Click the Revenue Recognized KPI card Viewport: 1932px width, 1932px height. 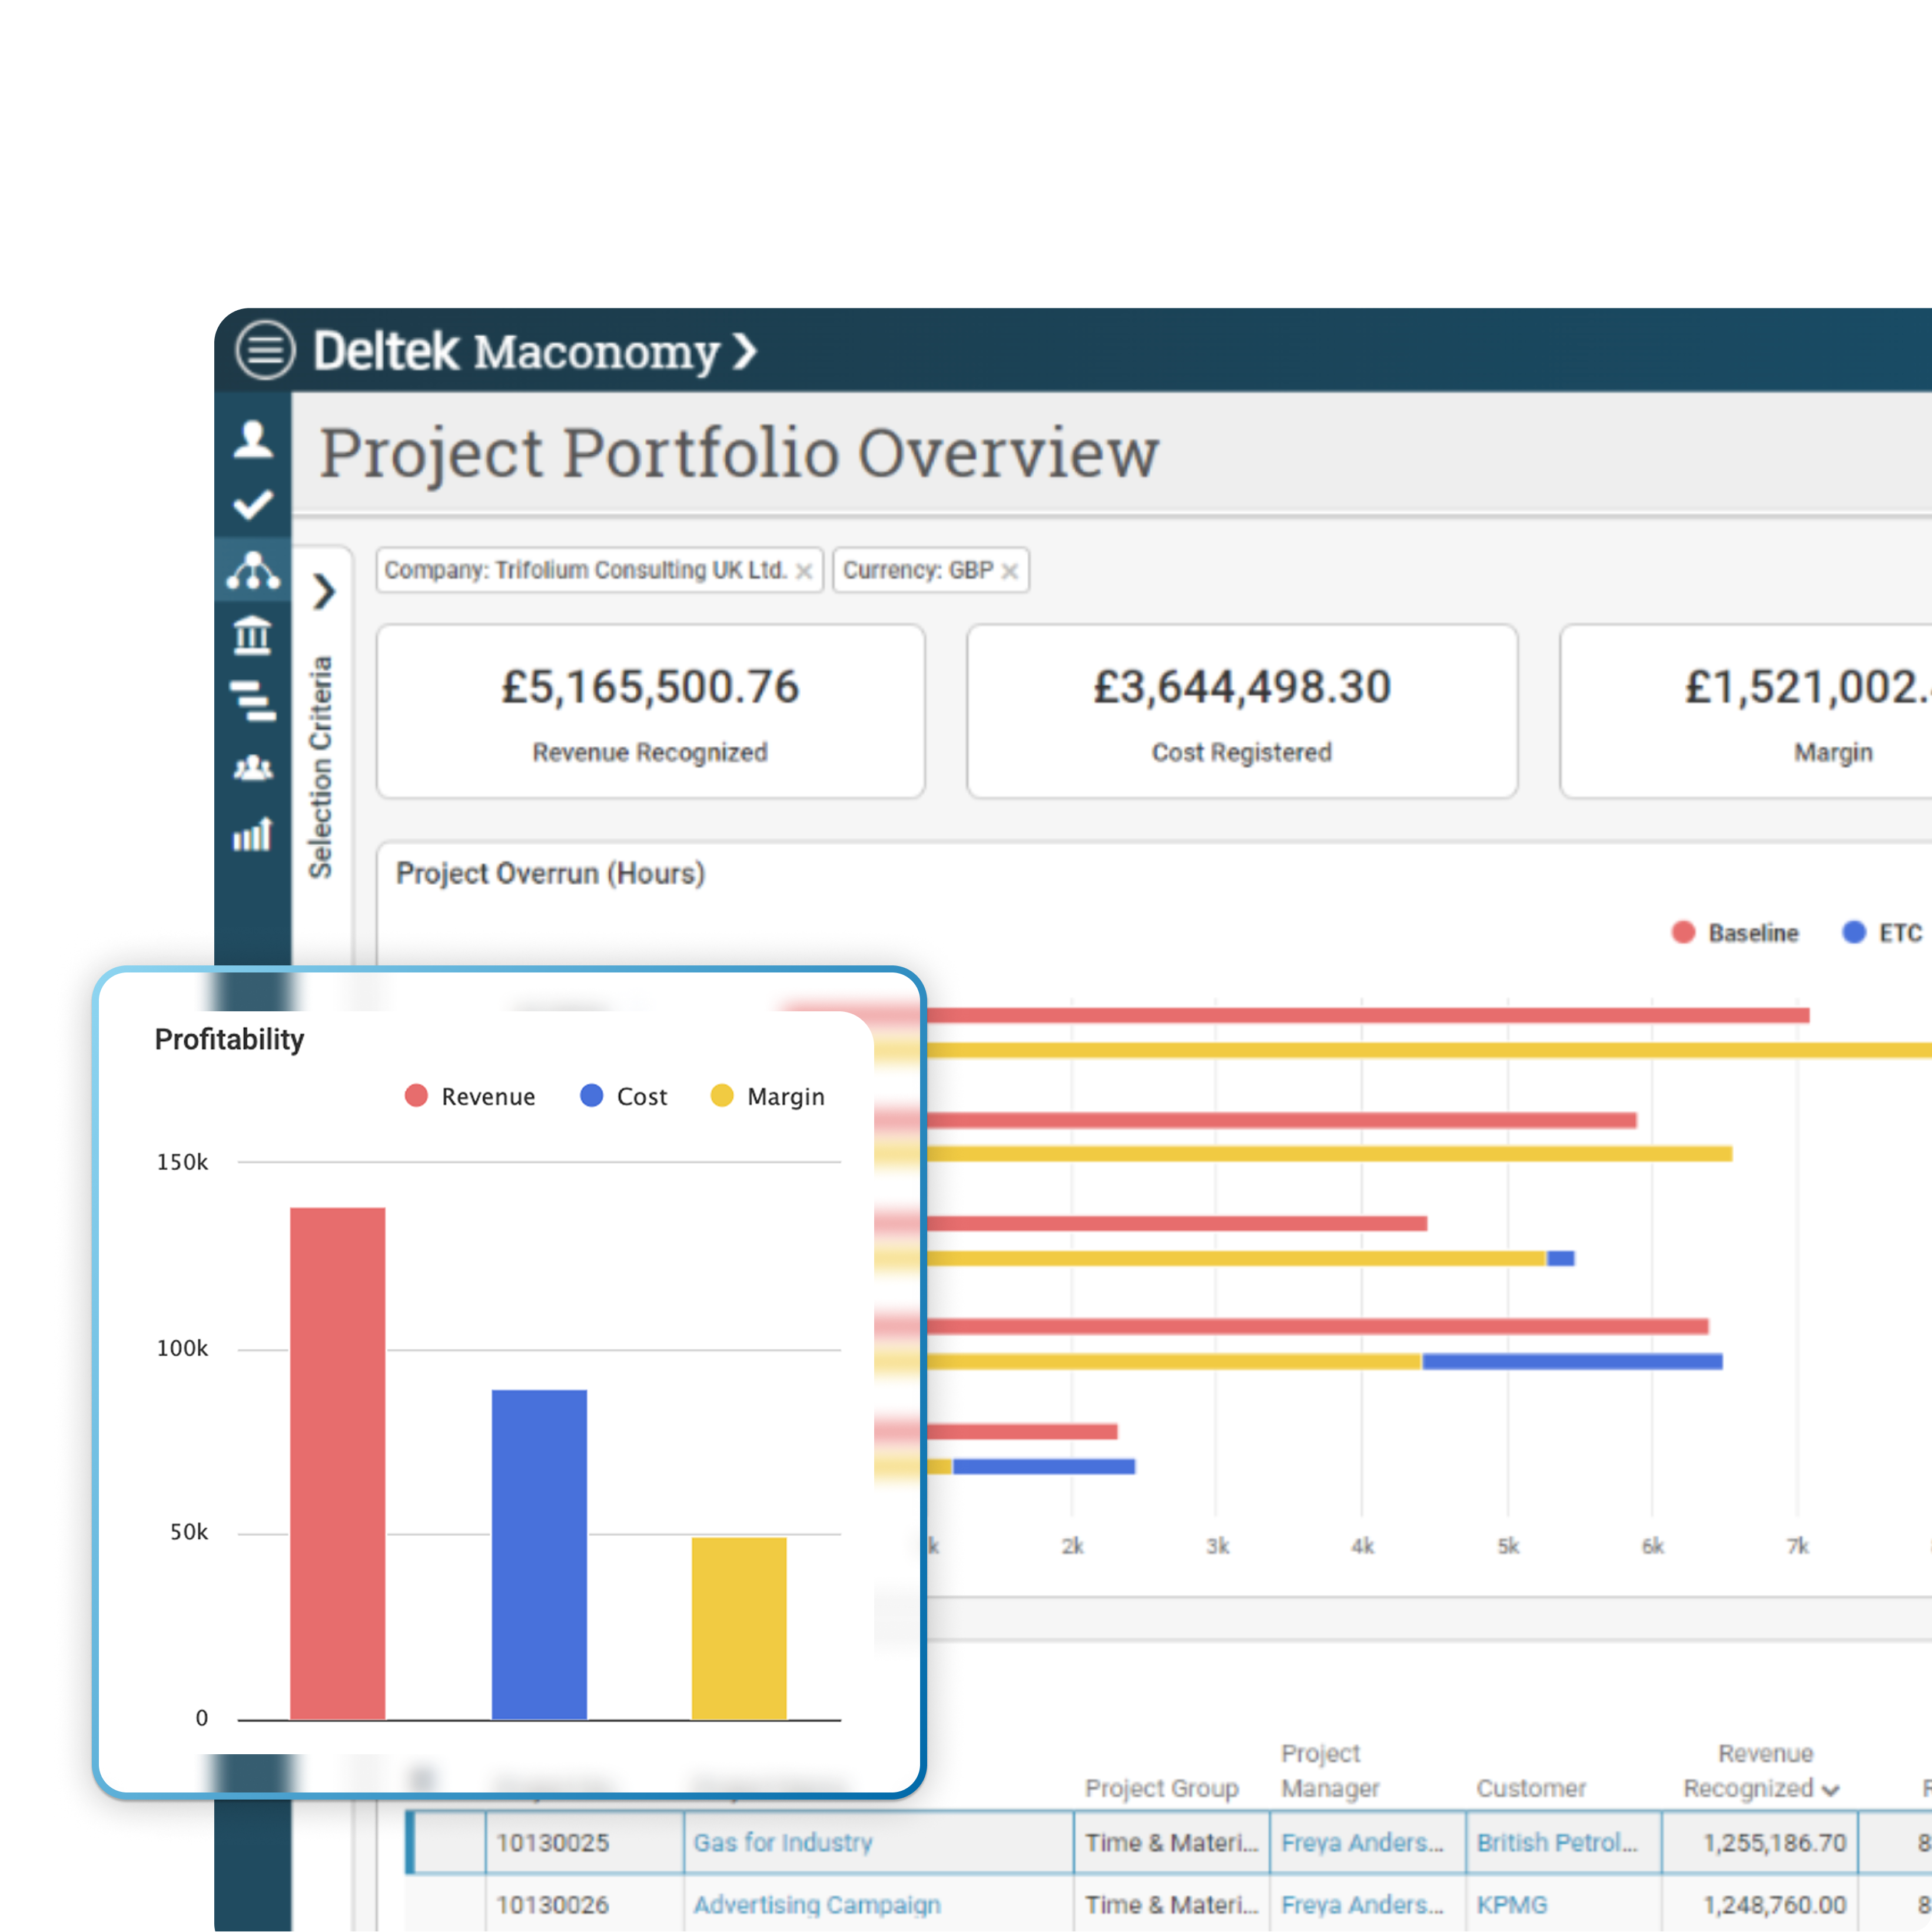point(650,711)
